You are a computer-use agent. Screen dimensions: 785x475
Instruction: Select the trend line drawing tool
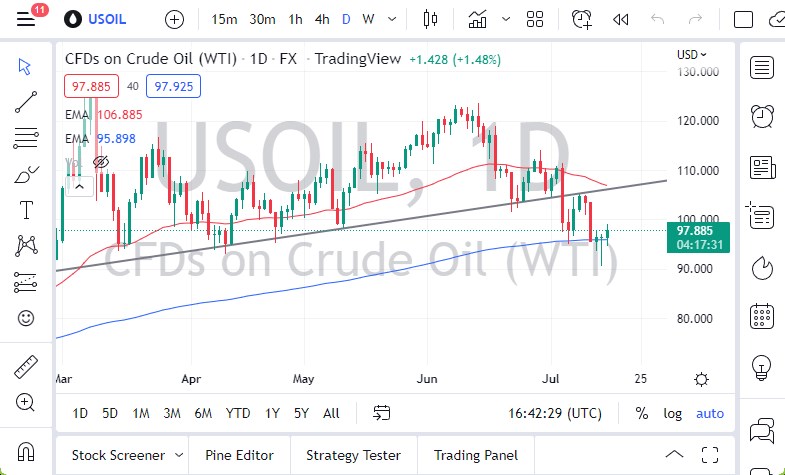coord(26,101)
